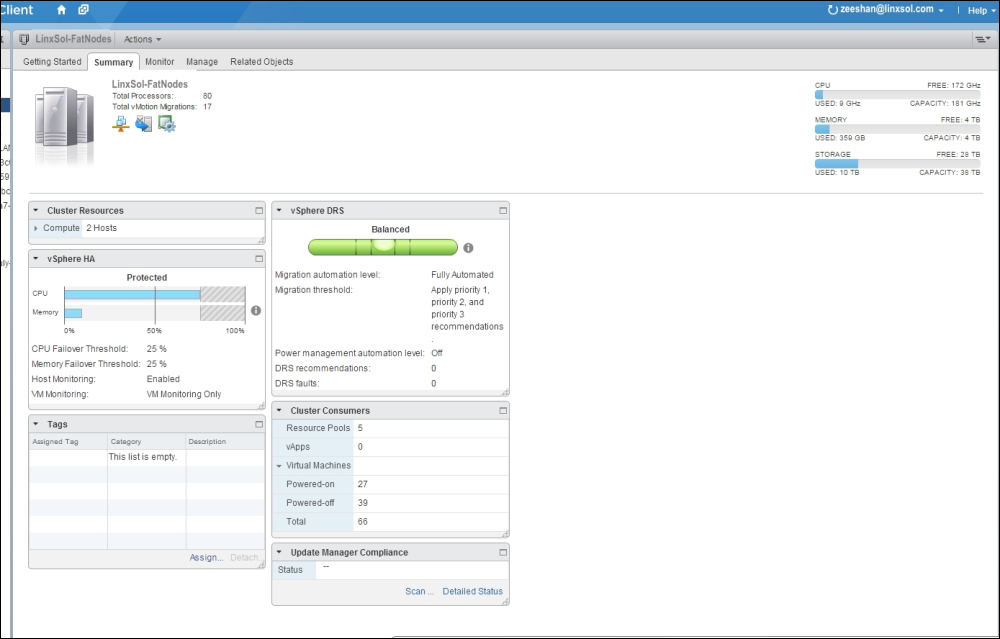Image resolution: width=1000 pixels, height=639 pixels.
Task: Expand the Compute row
Action: [x=36, y=228]
